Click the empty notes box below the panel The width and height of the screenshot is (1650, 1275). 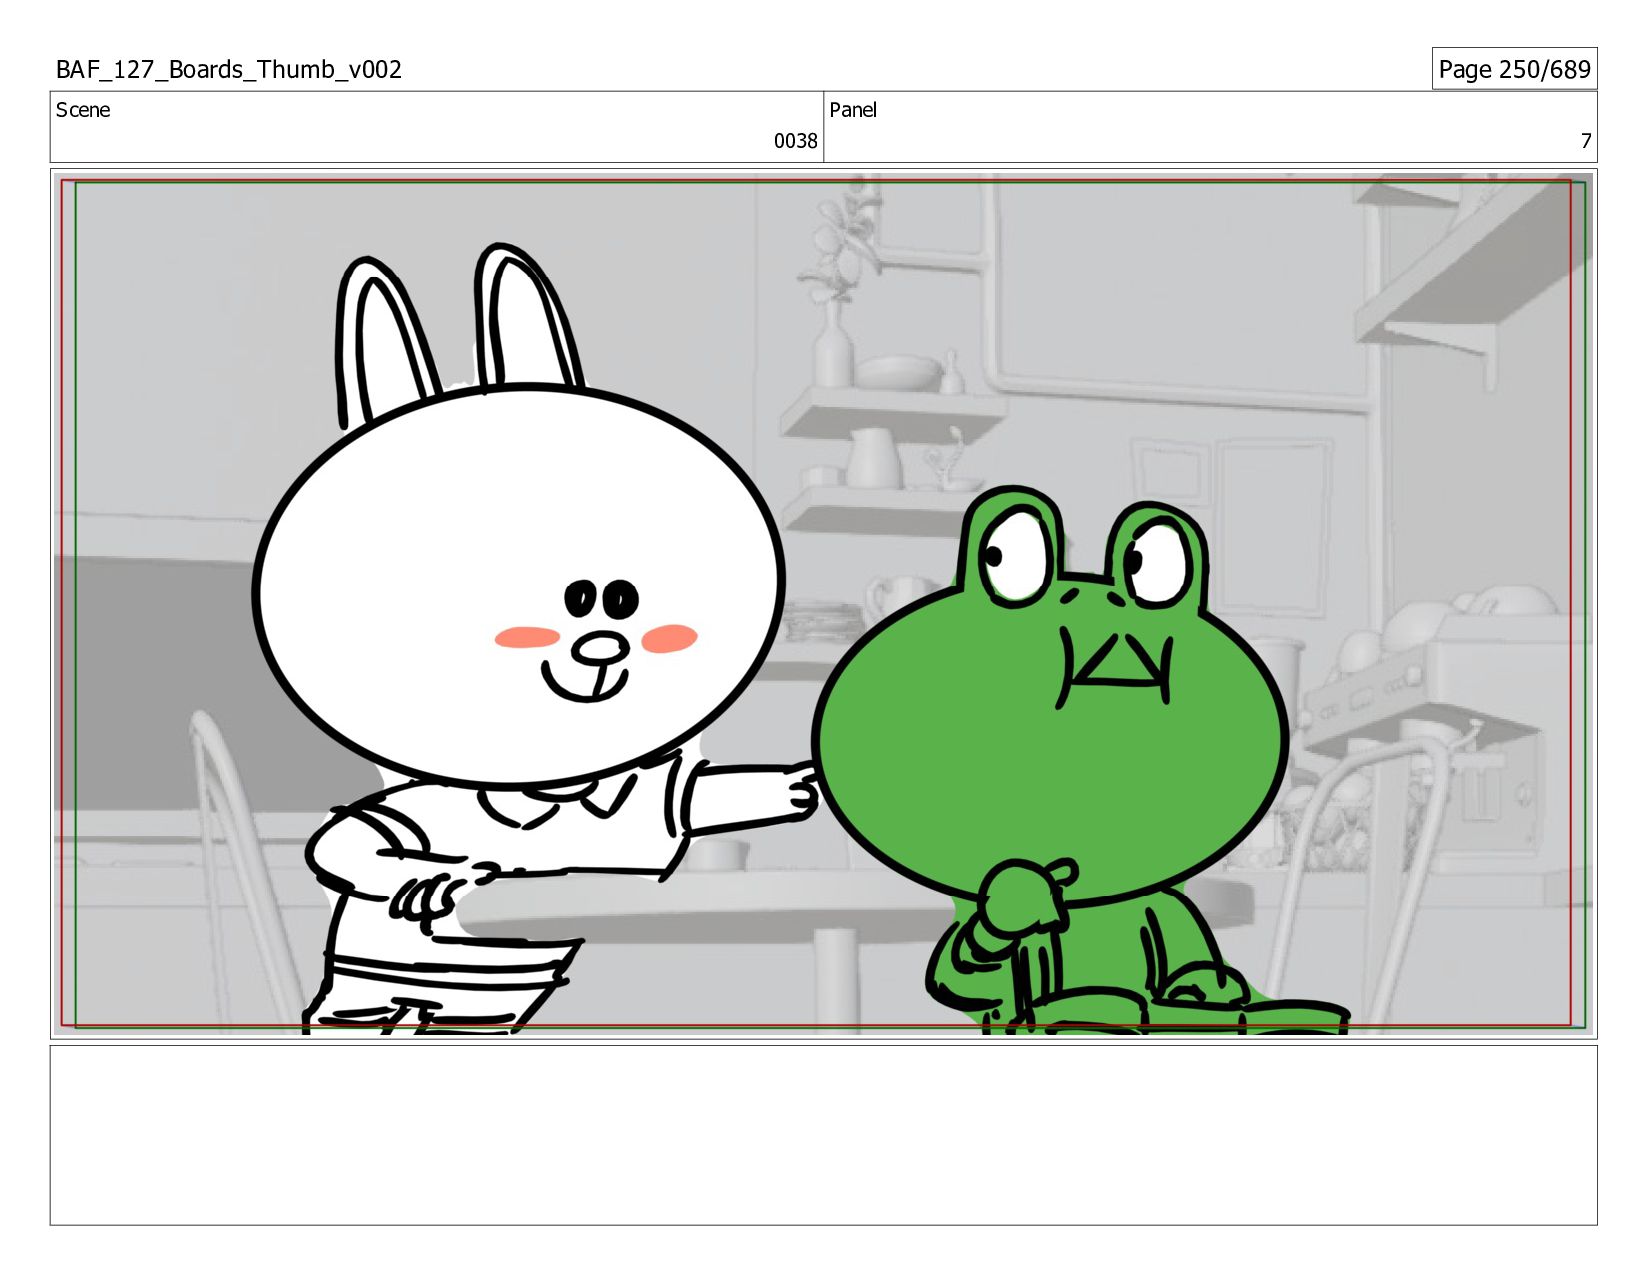tap(824, 1135)
